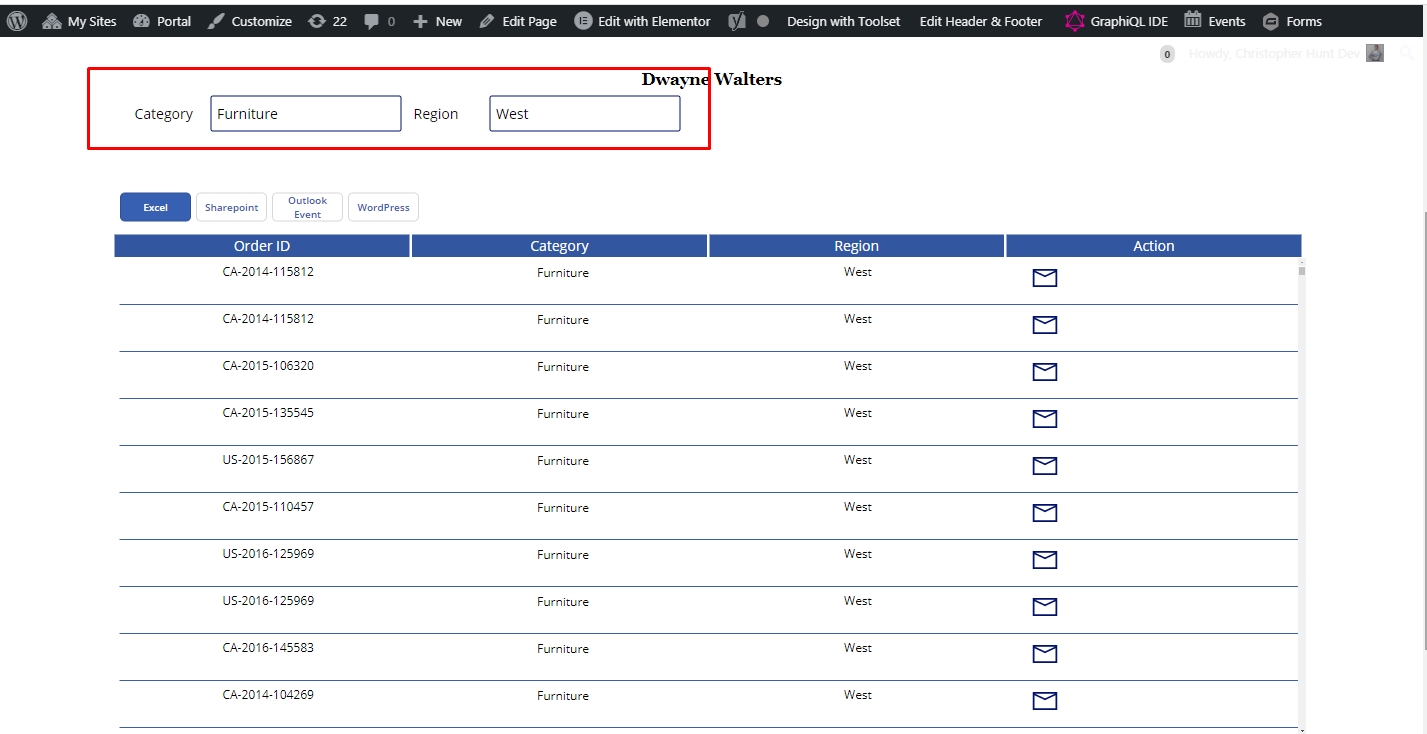This screenshot has height=734, width=1427.
Task: Open the Forms admin item
Action: point(1292,21)
